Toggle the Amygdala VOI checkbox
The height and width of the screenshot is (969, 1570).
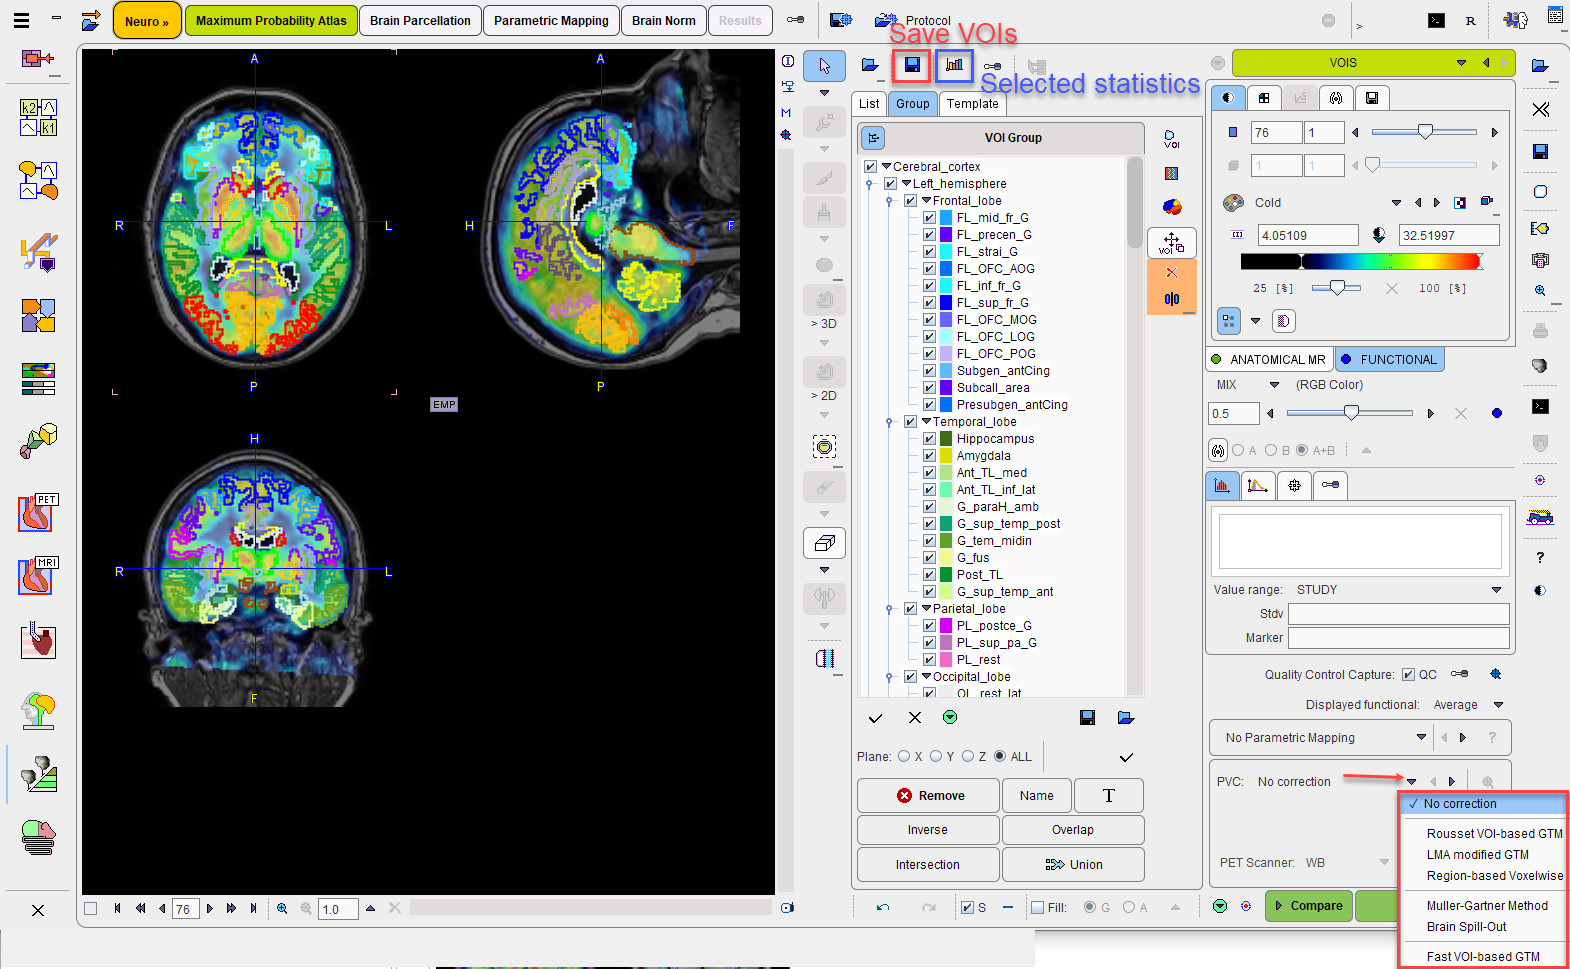pyautogui.click(x=929, y=456)
